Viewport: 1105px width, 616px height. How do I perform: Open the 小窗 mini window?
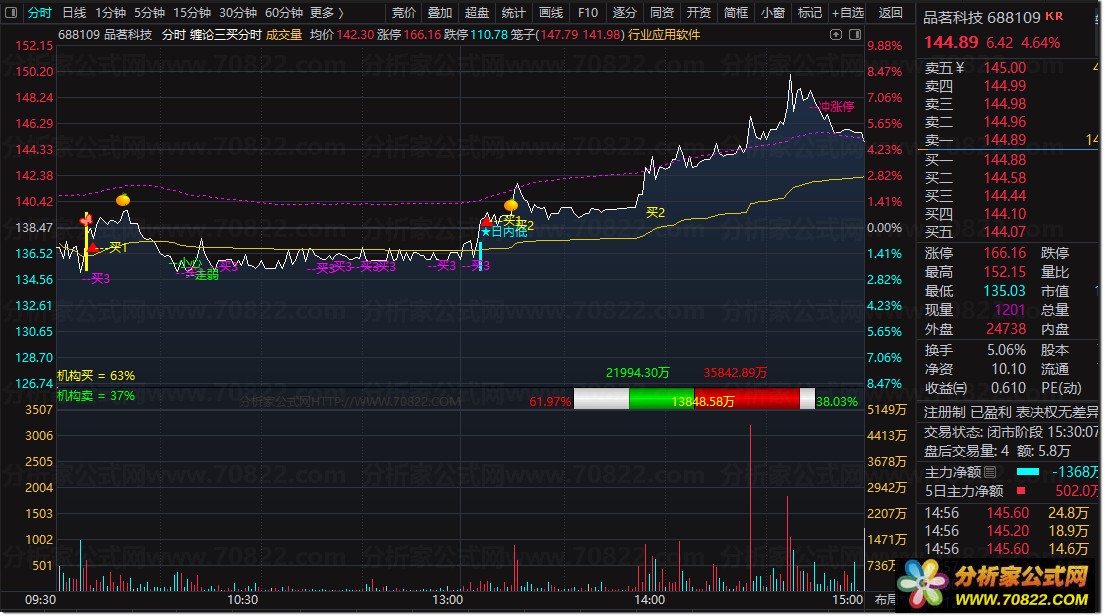pos(772,13)
